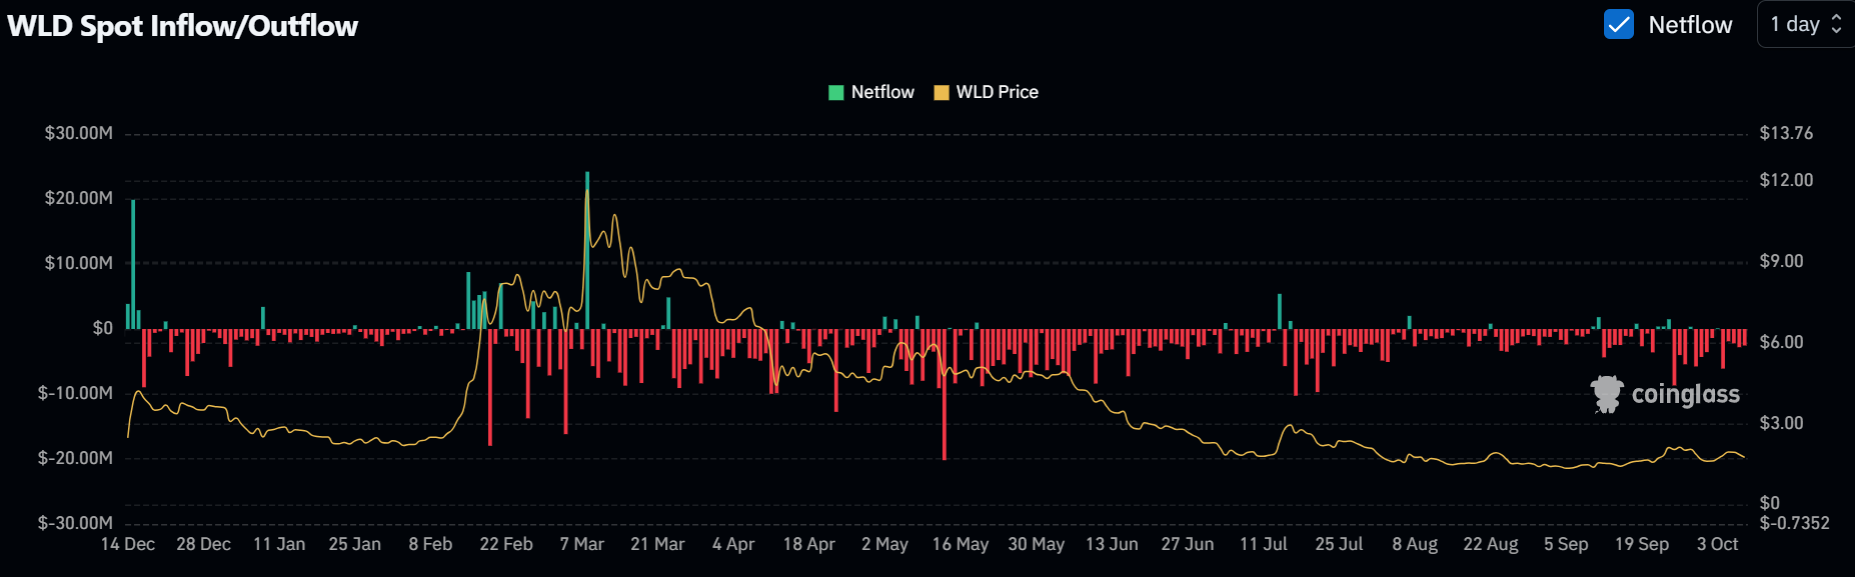1855x577 pixels.
Task: Click the $6.00 price axis value
Action: [x=1781, y=342]
